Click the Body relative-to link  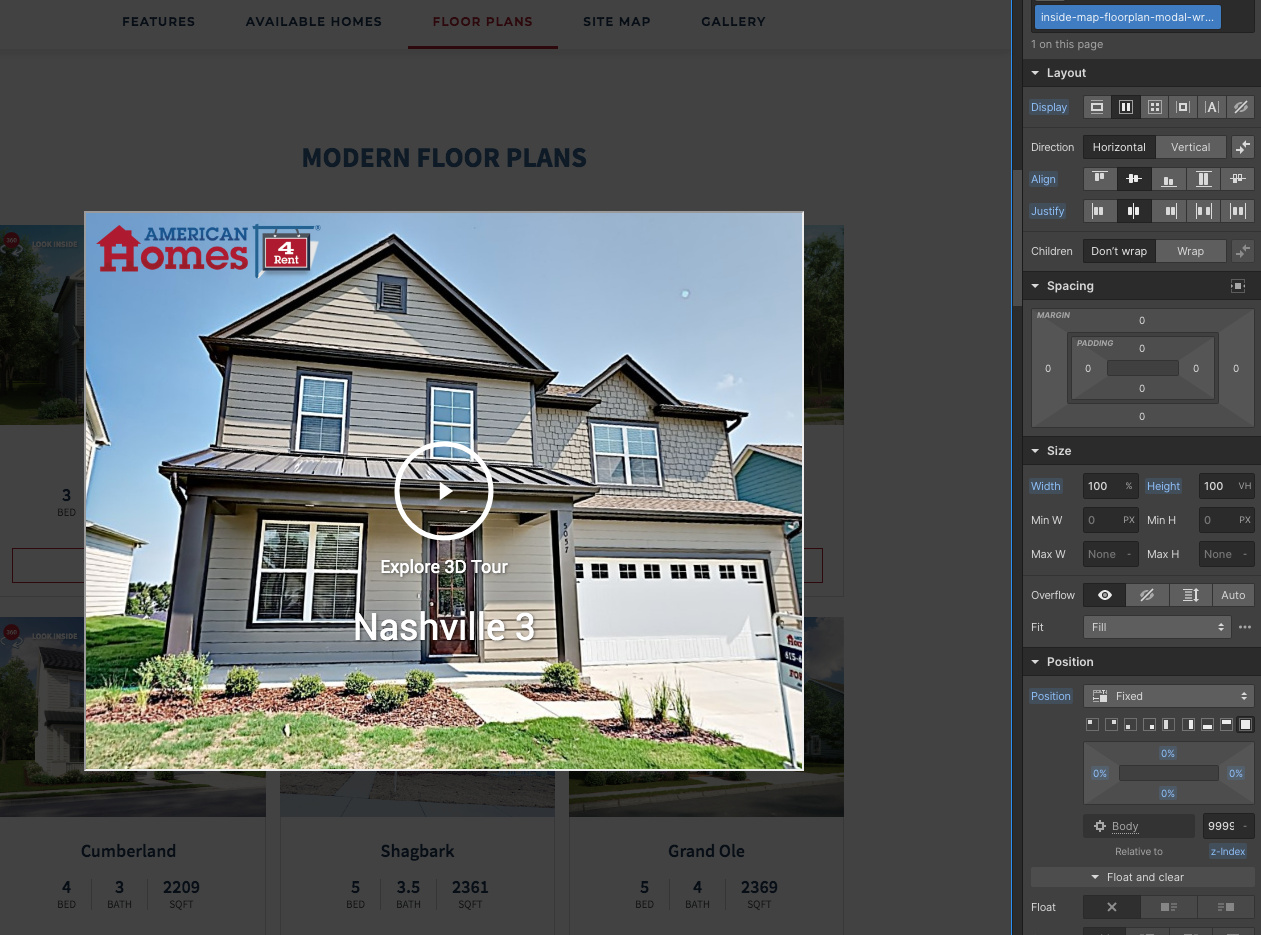1125,826
